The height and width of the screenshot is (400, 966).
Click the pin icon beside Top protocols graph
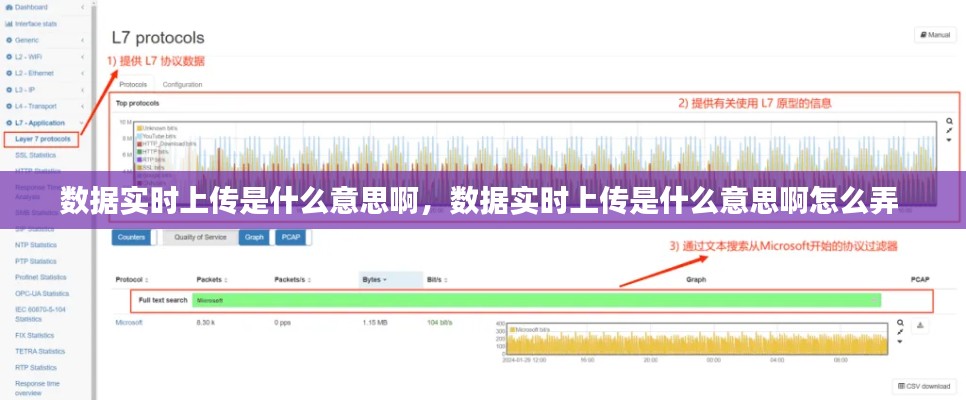950,131
